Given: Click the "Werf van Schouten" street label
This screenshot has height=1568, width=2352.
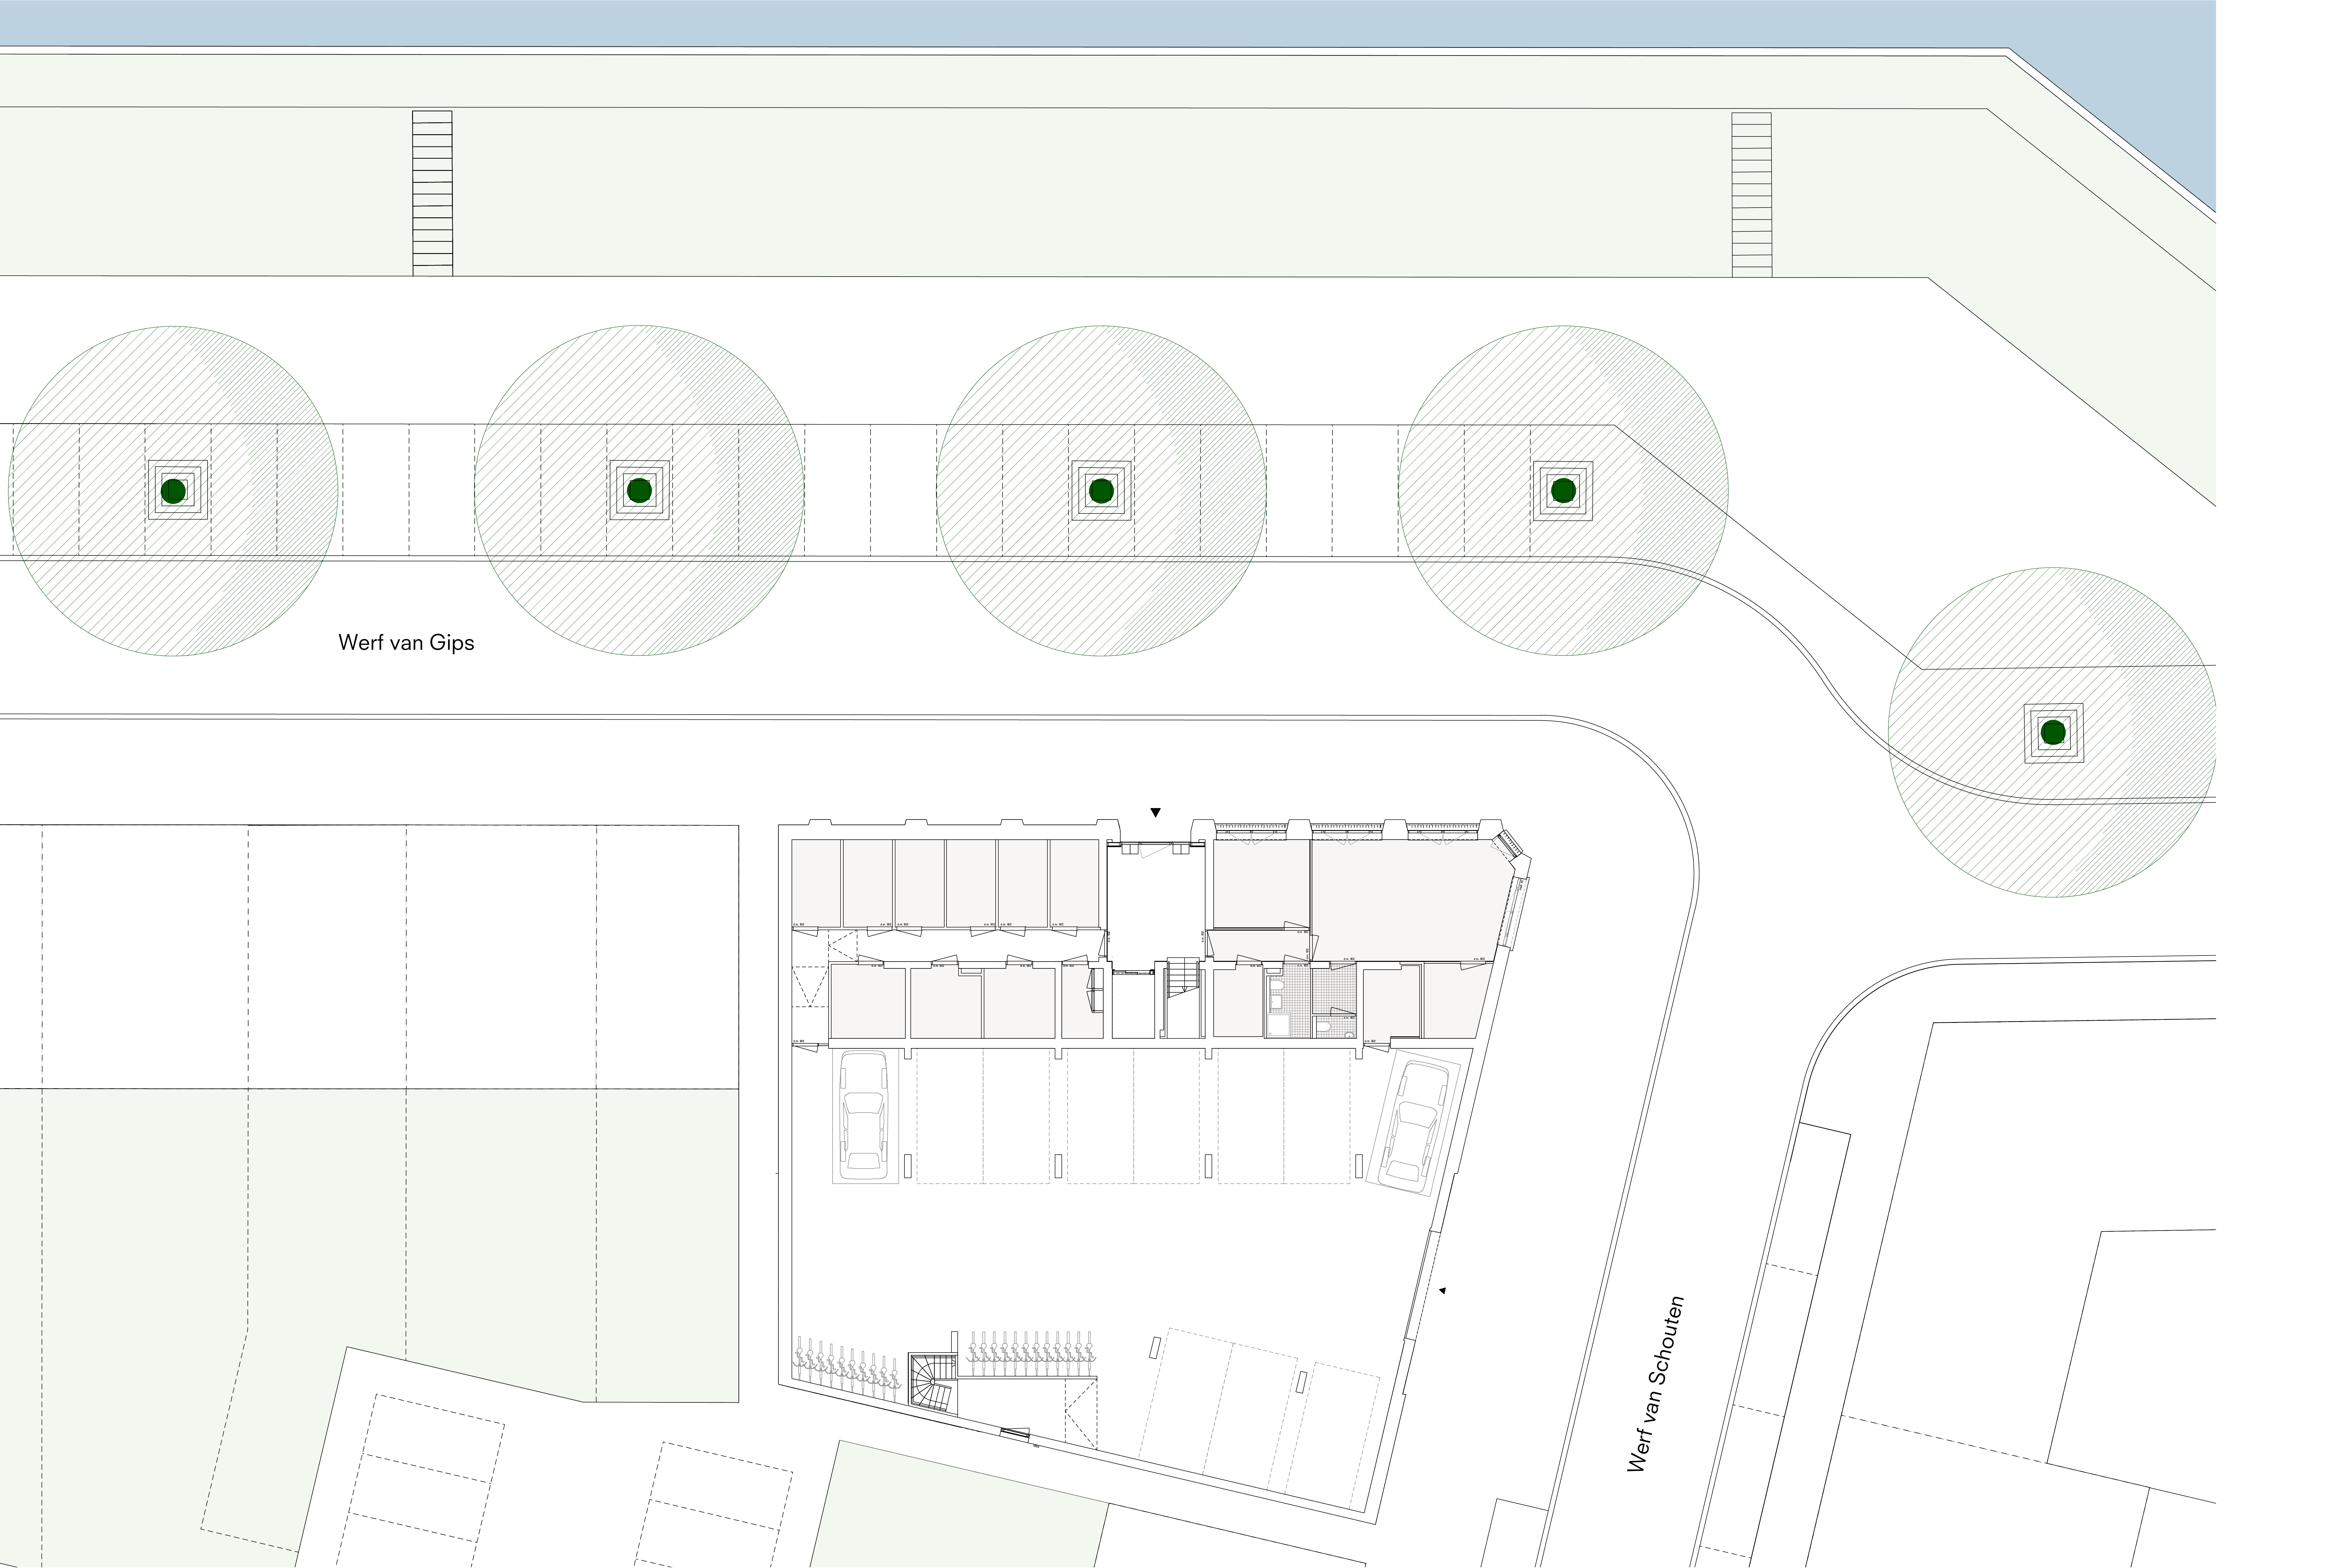Looking at the screenshot, I should pos(1656,1384).
